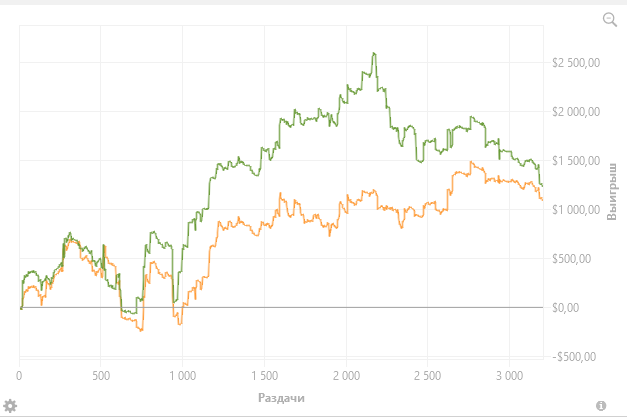This screenshot has width=627, height=417.
Task: Click the $0,00 y-axis label
Action: point(566,308)
